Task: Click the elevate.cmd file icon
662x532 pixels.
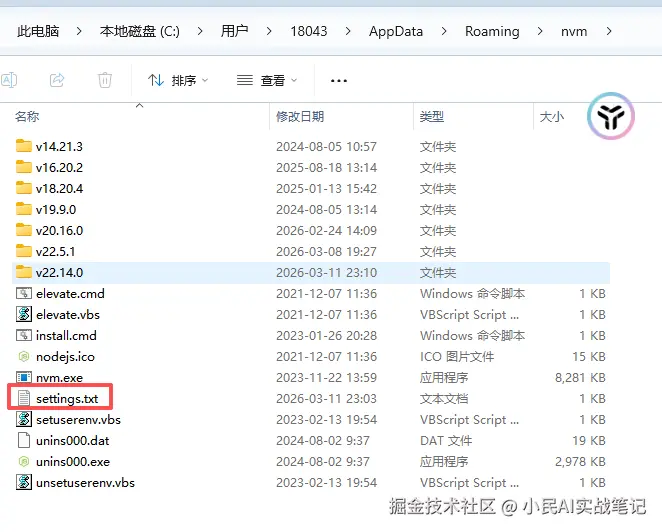Action: (x=24, y=293)
